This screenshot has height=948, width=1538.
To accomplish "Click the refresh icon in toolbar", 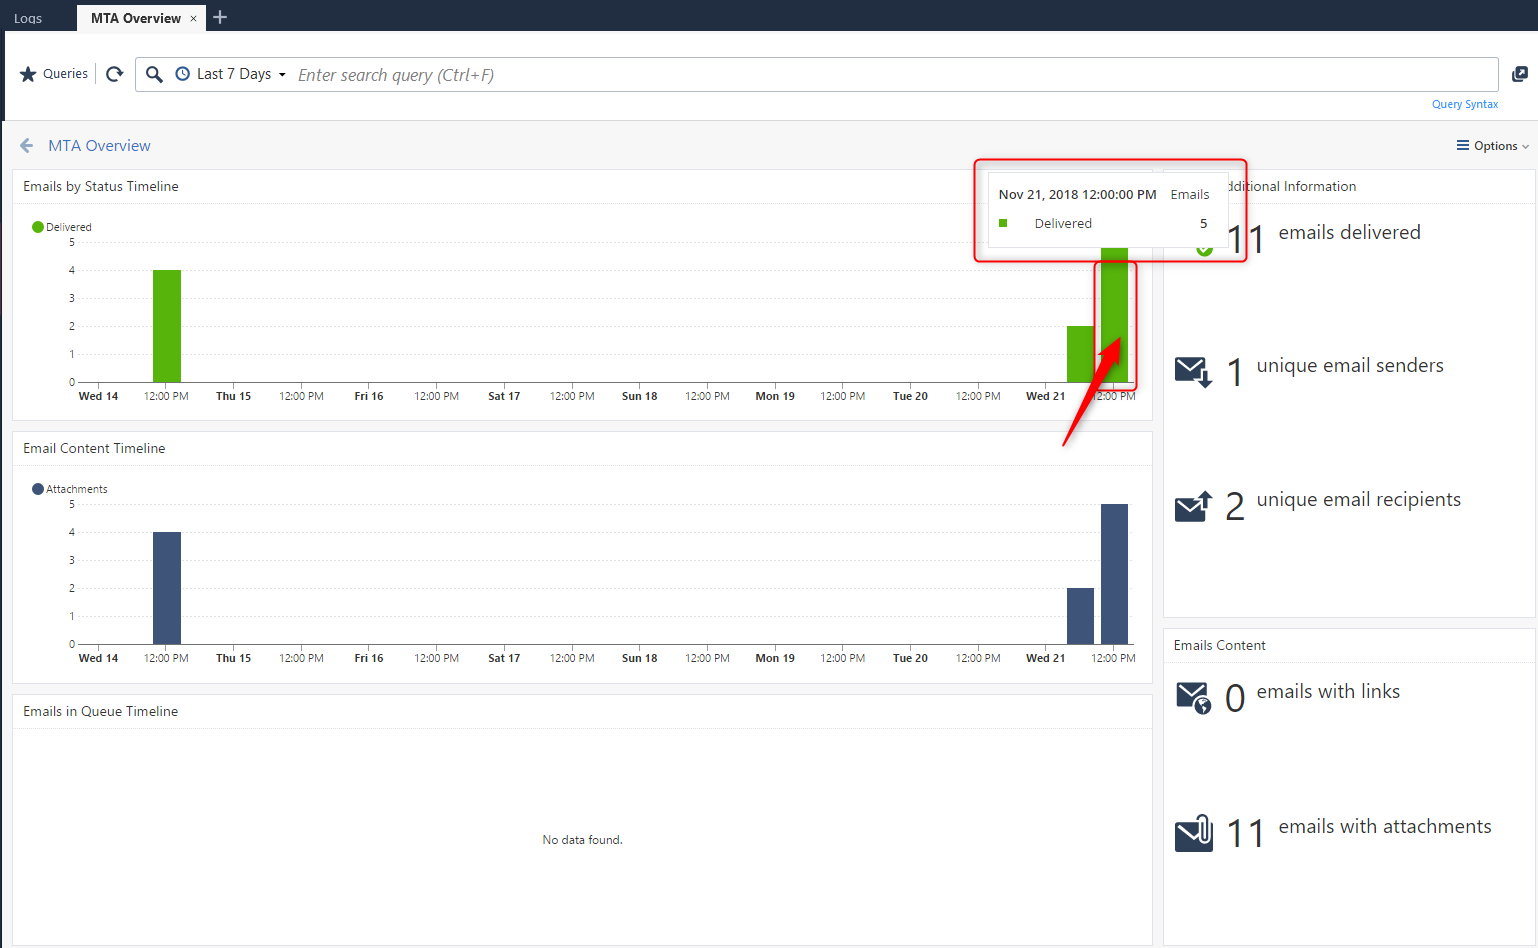I will point(115,74).
